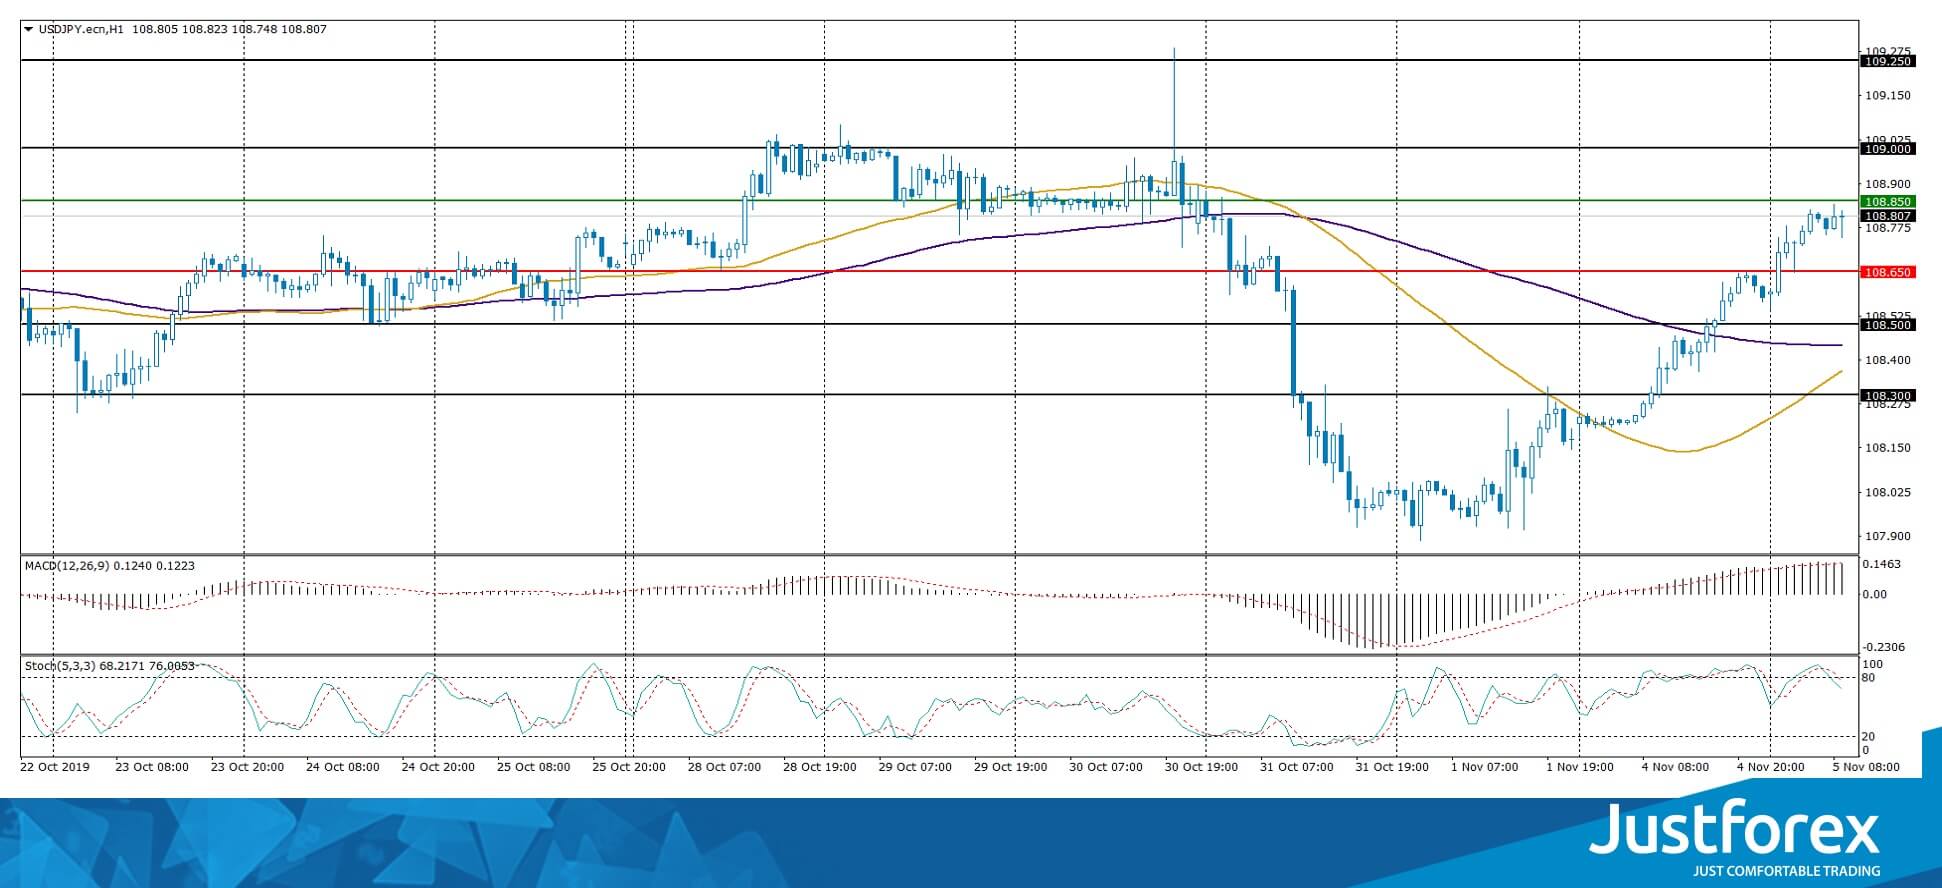The height and width of the screenshot is (888, 1942).
Task: Click the MACD(12,26,9) indicator label
Action: click(109, 566)
